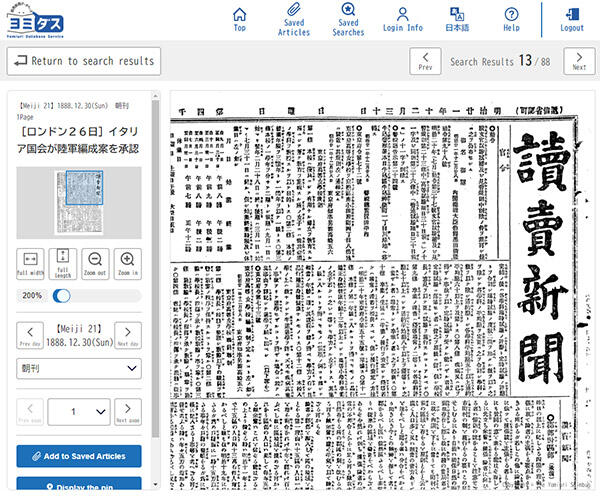Open Help question mark icon
This screenshot has width=600, height=497.
pyautogui.click(x=511, y=20)
